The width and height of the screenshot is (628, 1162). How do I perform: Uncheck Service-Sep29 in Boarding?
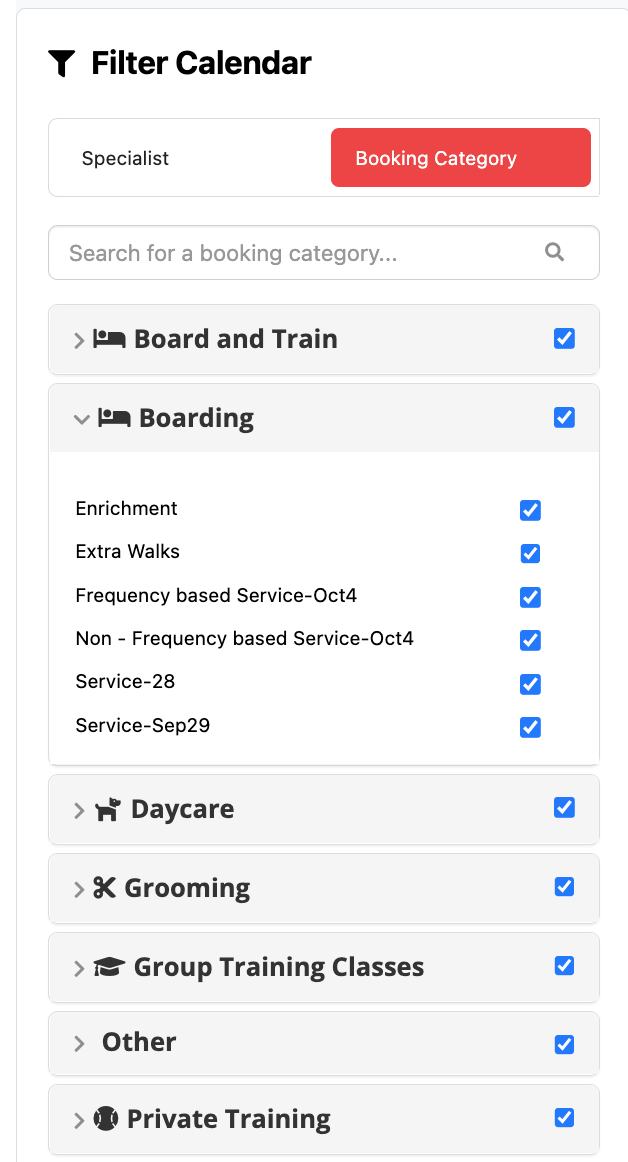[x=530, y=727]
